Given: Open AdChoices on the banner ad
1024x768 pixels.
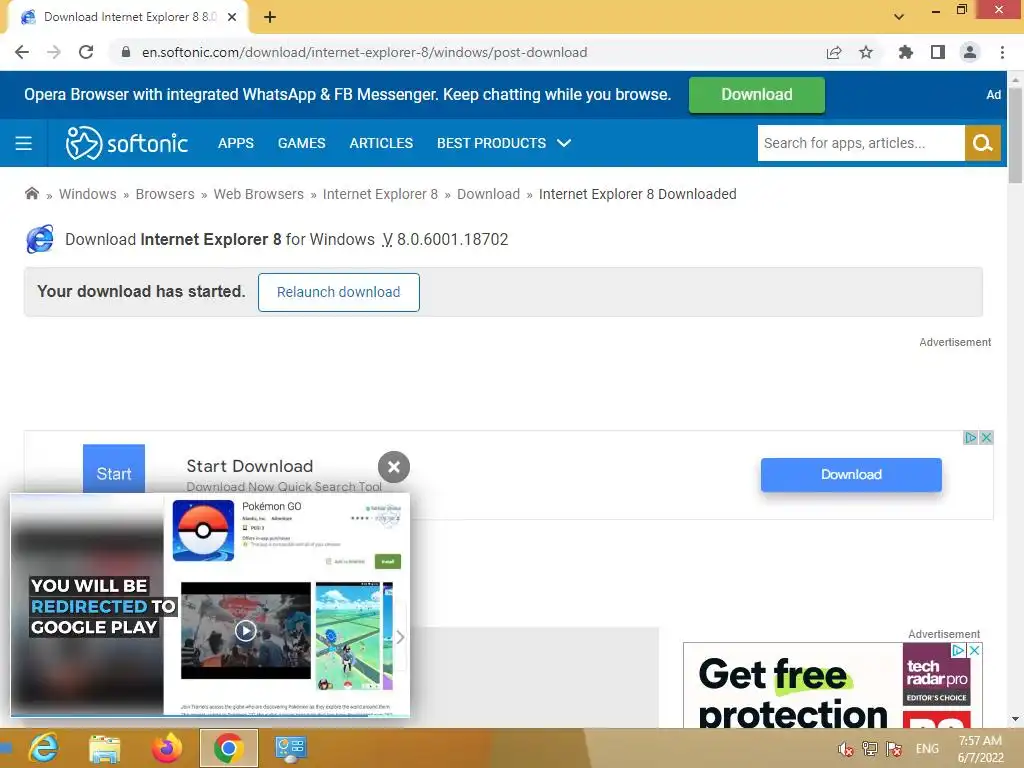Looking at the screenshot, I should 970,438.
